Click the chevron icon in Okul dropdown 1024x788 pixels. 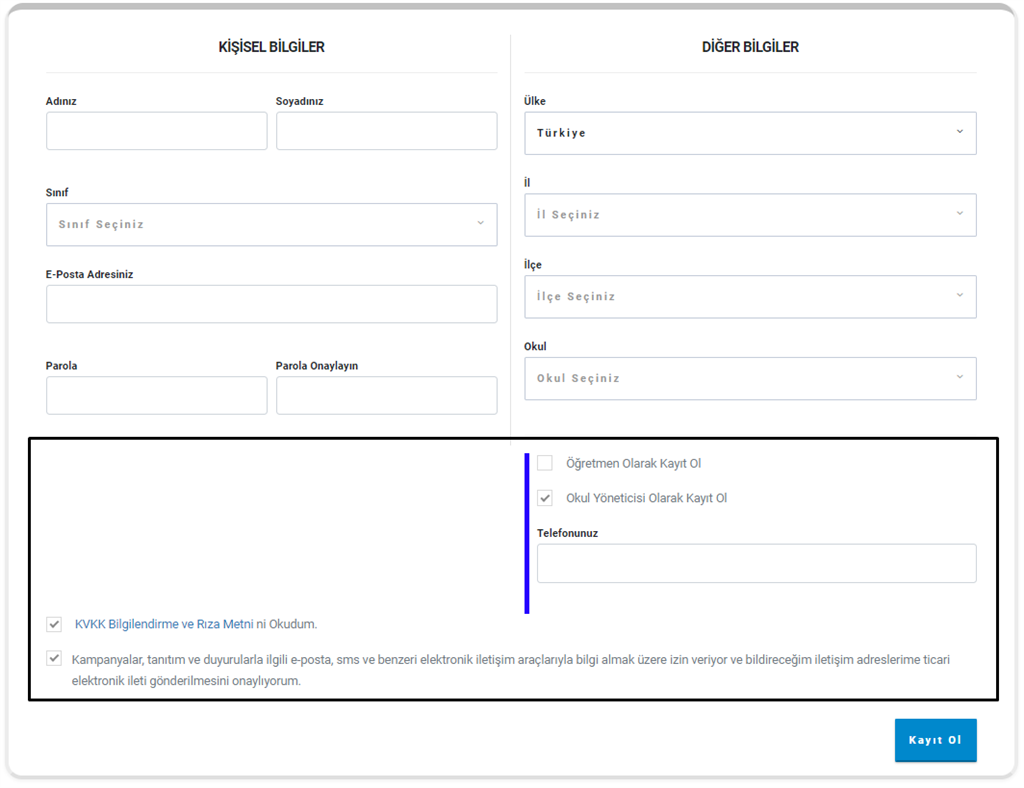click(959, 378)
